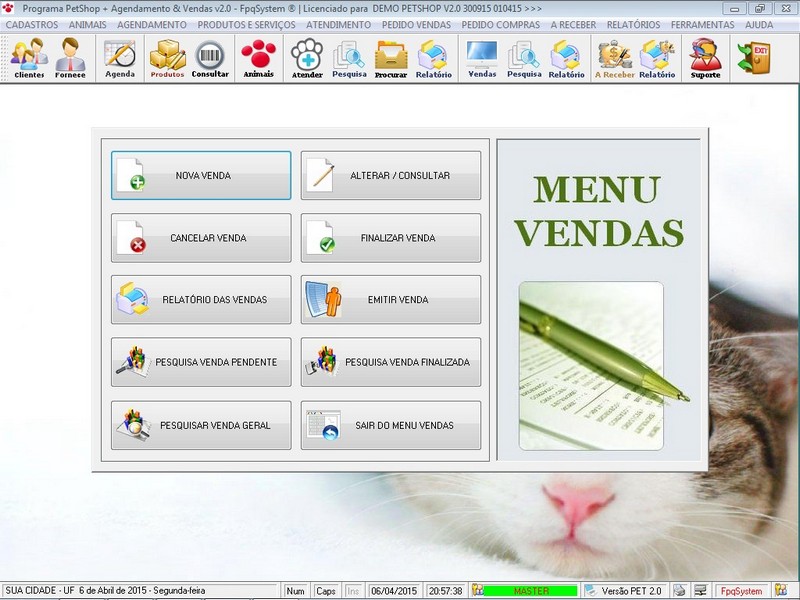Click PESQUISA VENDA FINALIZADA button
Viewport: 800px width, 600px height.
click(x=391, y=362)
